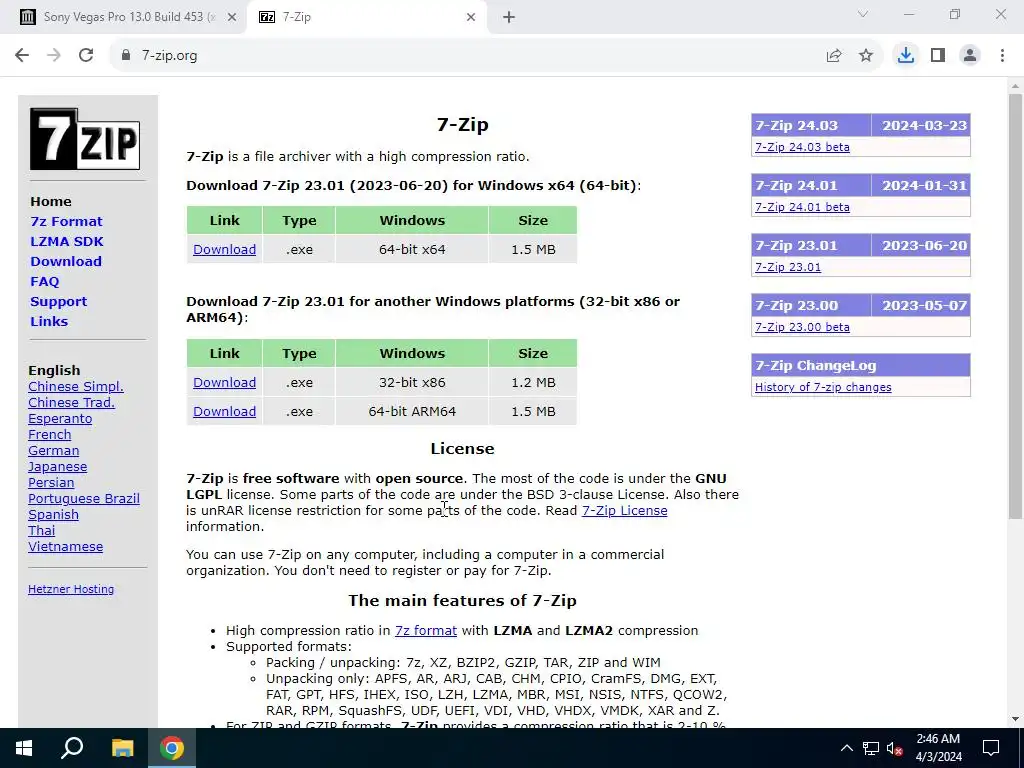Click the muted volume tray icon
This screenshot has height=768, width=1024.
pos(895,748)
